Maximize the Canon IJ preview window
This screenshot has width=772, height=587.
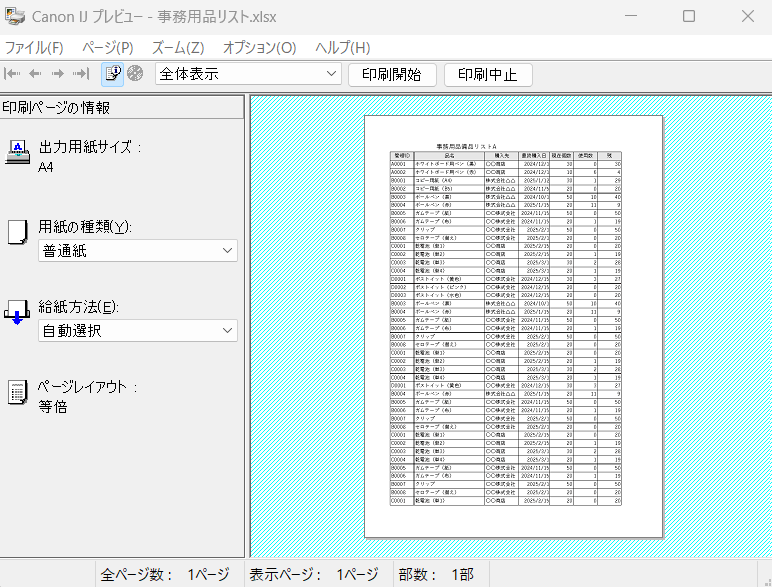[689, 16]
